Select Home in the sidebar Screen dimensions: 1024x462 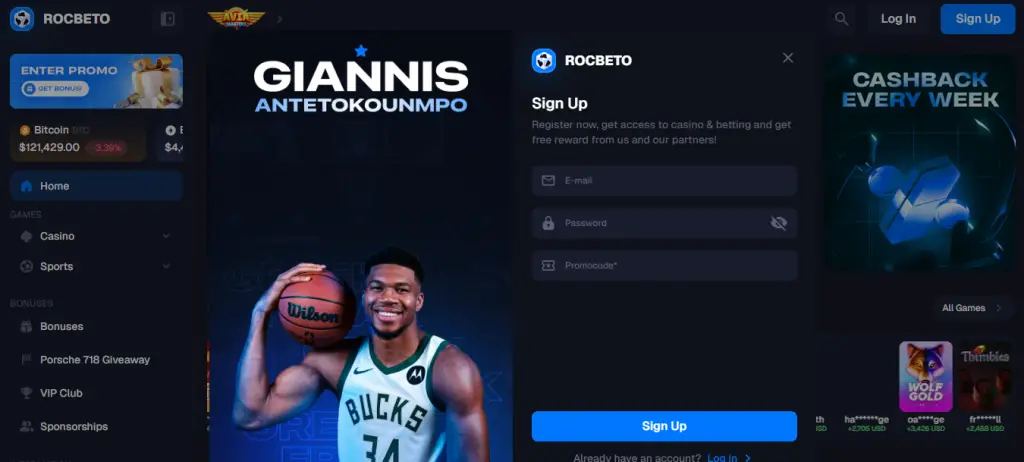(96, 186)
